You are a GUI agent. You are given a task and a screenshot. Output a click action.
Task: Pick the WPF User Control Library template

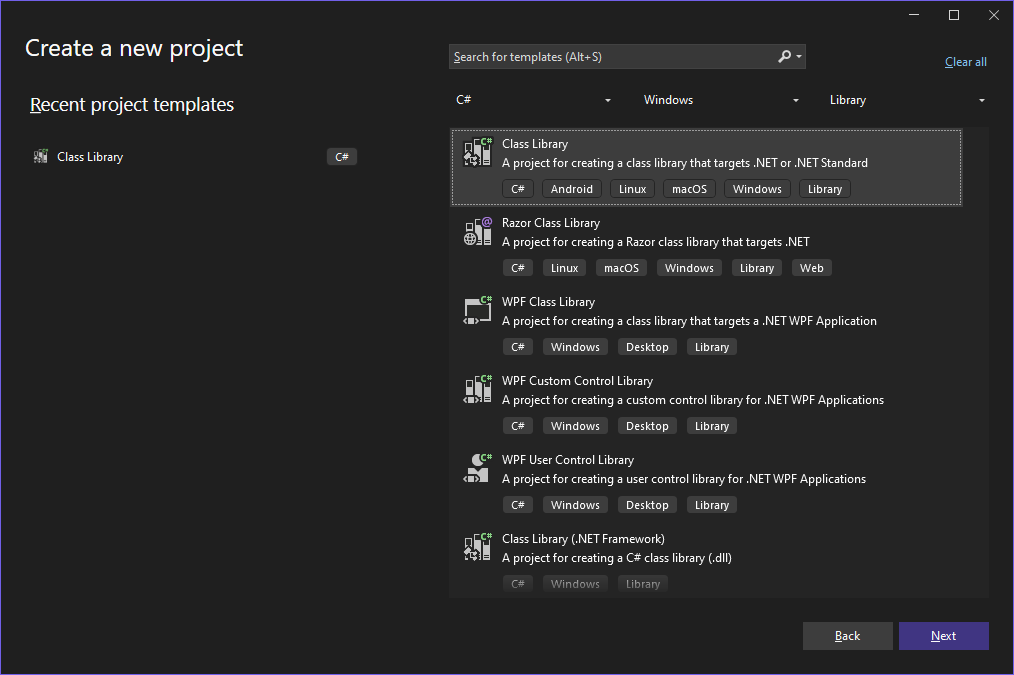click(x=706, y=482)
